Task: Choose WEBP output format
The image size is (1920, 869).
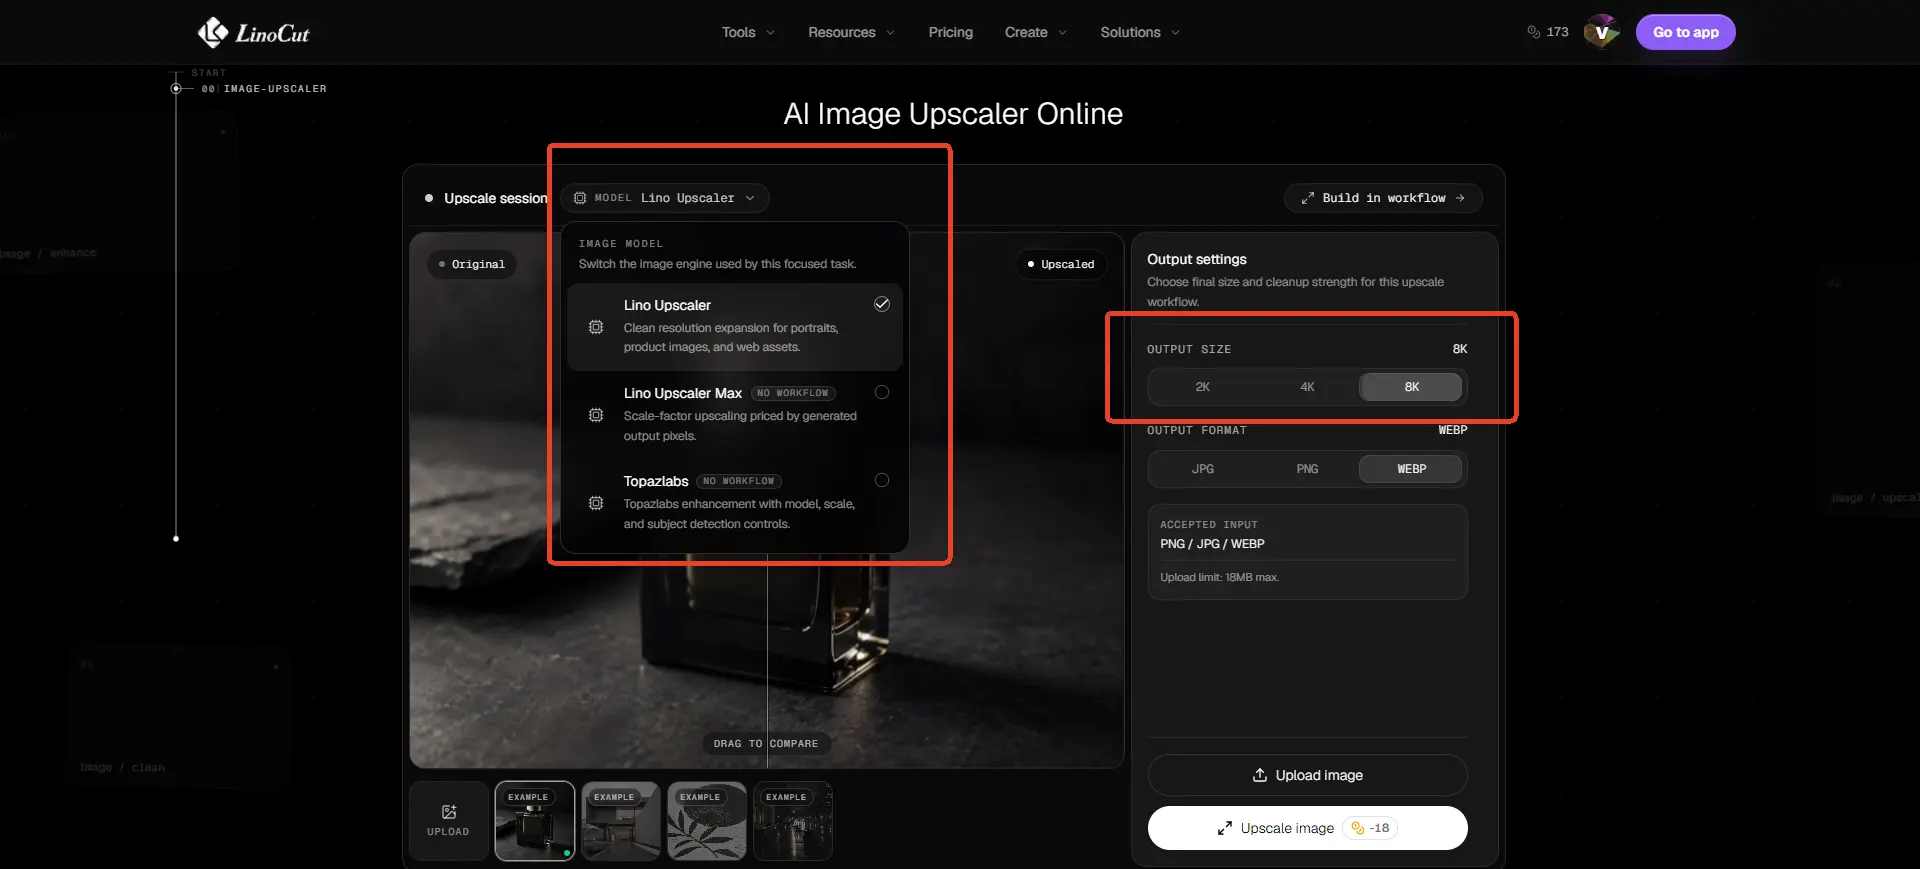Action: point(1411,469)
